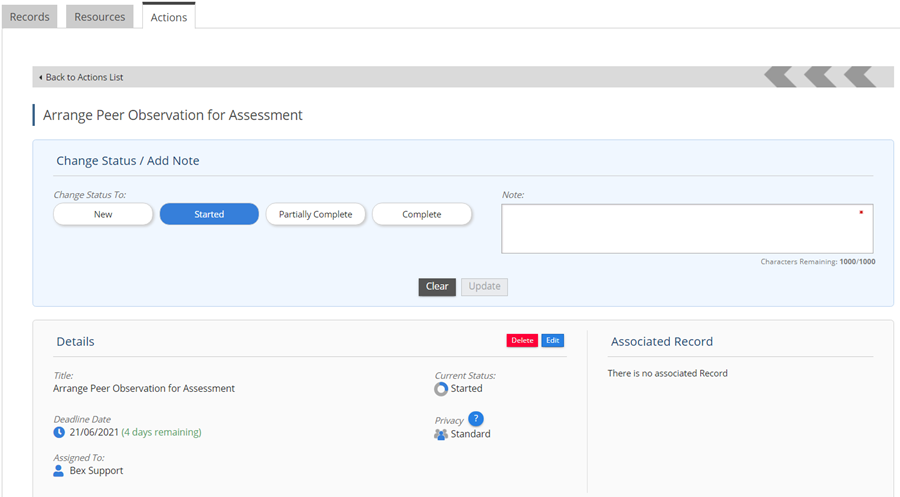Click the Details title 'Arrange Peer Observation for Assessment'
The height and width of the screenshot is (497, 900).
(144, 389)
